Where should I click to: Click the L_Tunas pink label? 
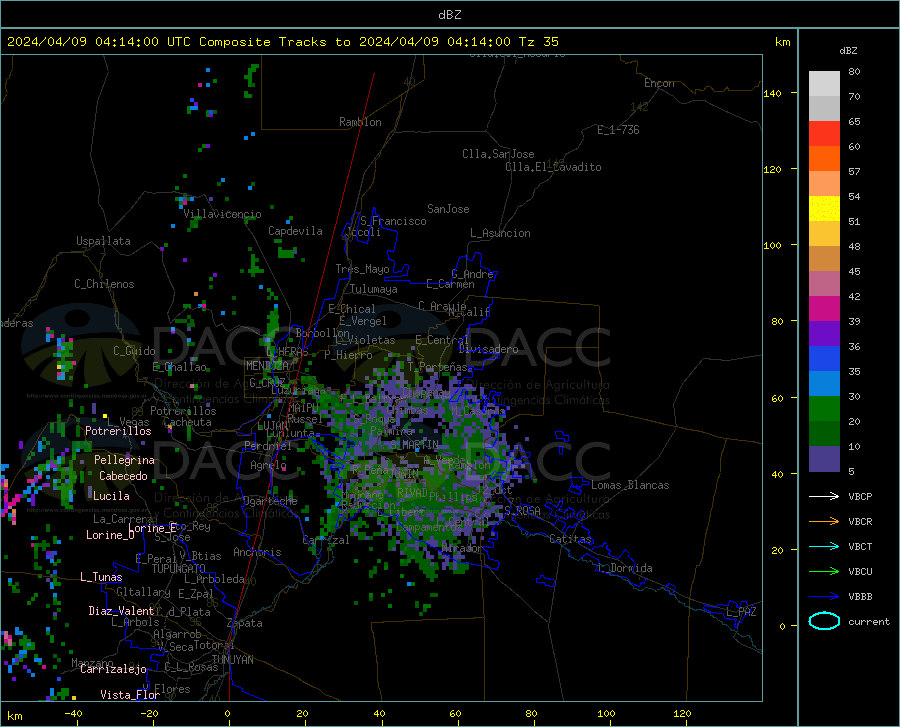[101, 577]
